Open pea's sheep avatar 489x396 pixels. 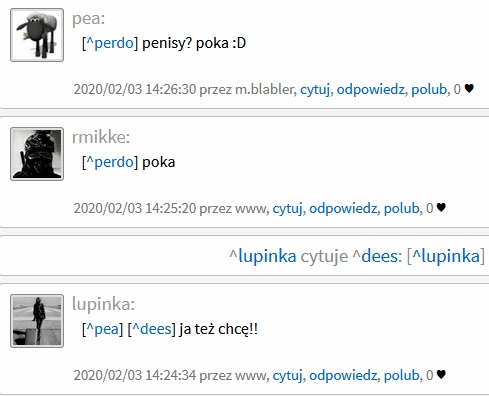[x=37, y=35]
